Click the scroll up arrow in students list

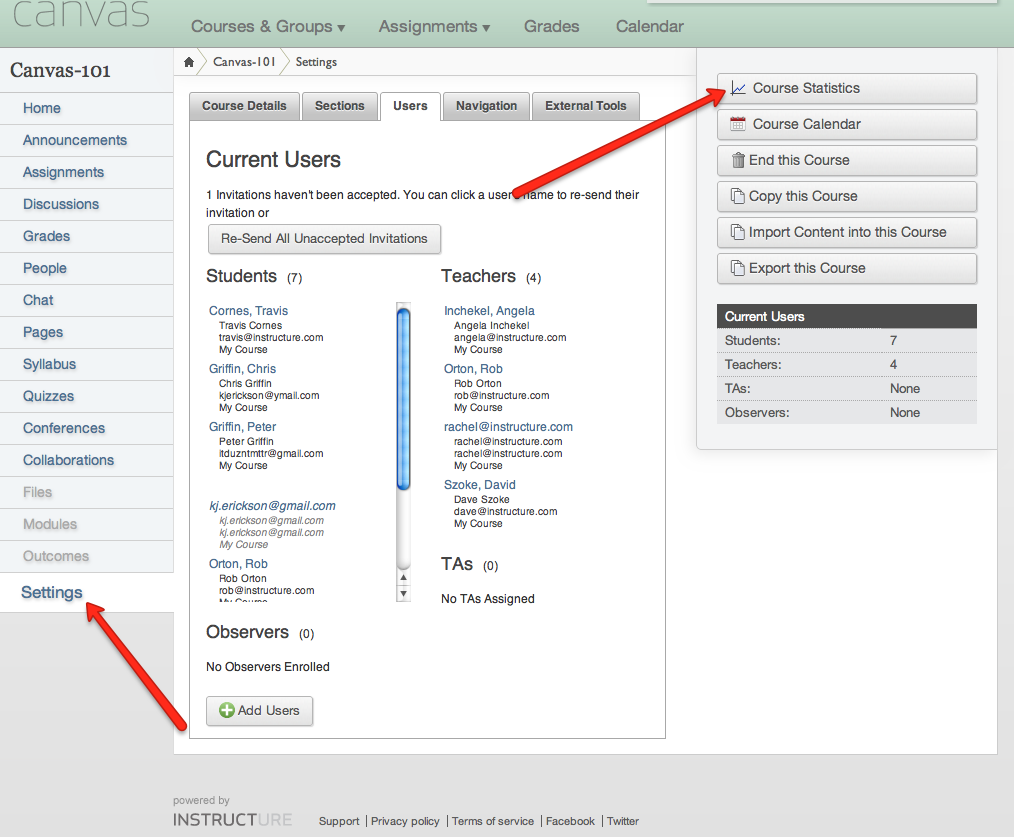pyautogui.click(x=404, y=578)
